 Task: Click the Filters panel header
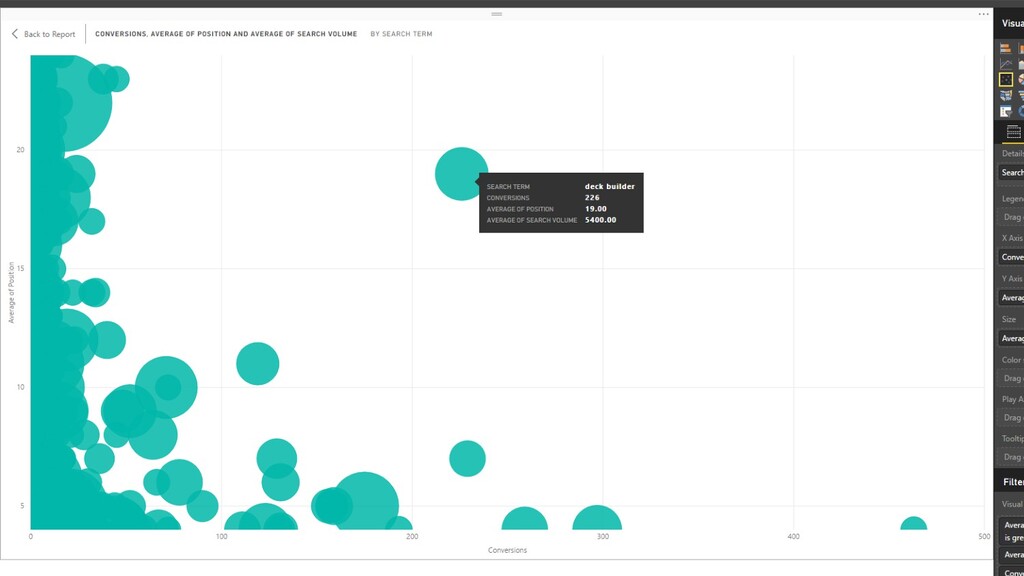coord(1009,482)
